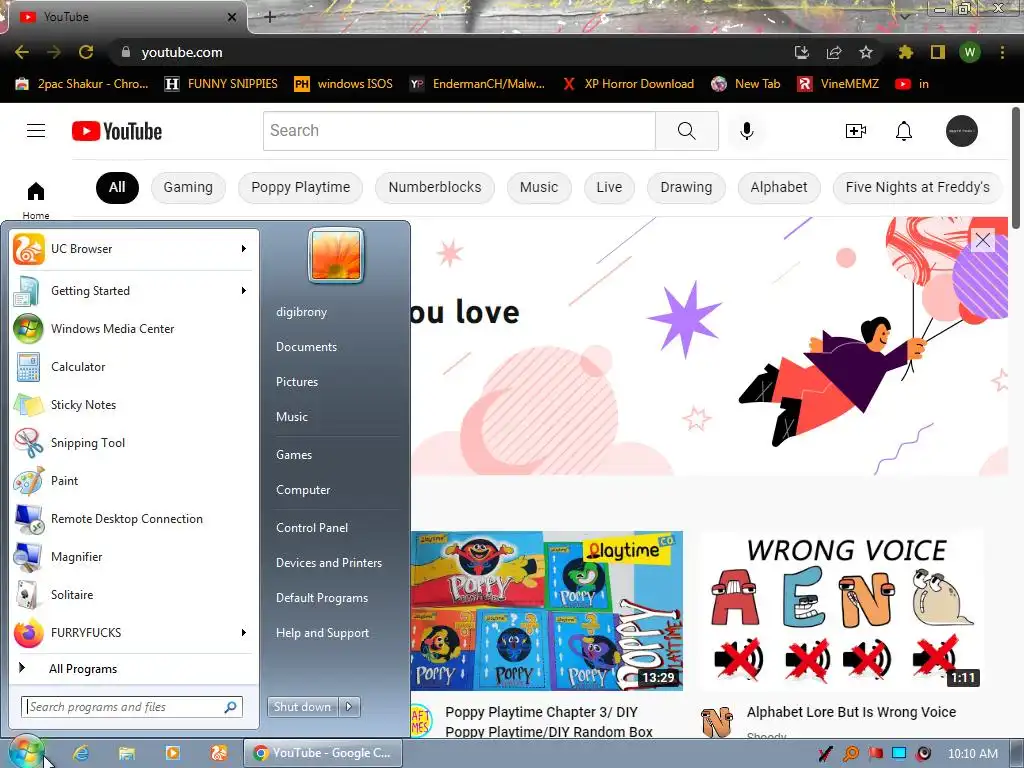Open Chrome three-dot menu
Viewport: 1024px width, 768px height.
1002,52
